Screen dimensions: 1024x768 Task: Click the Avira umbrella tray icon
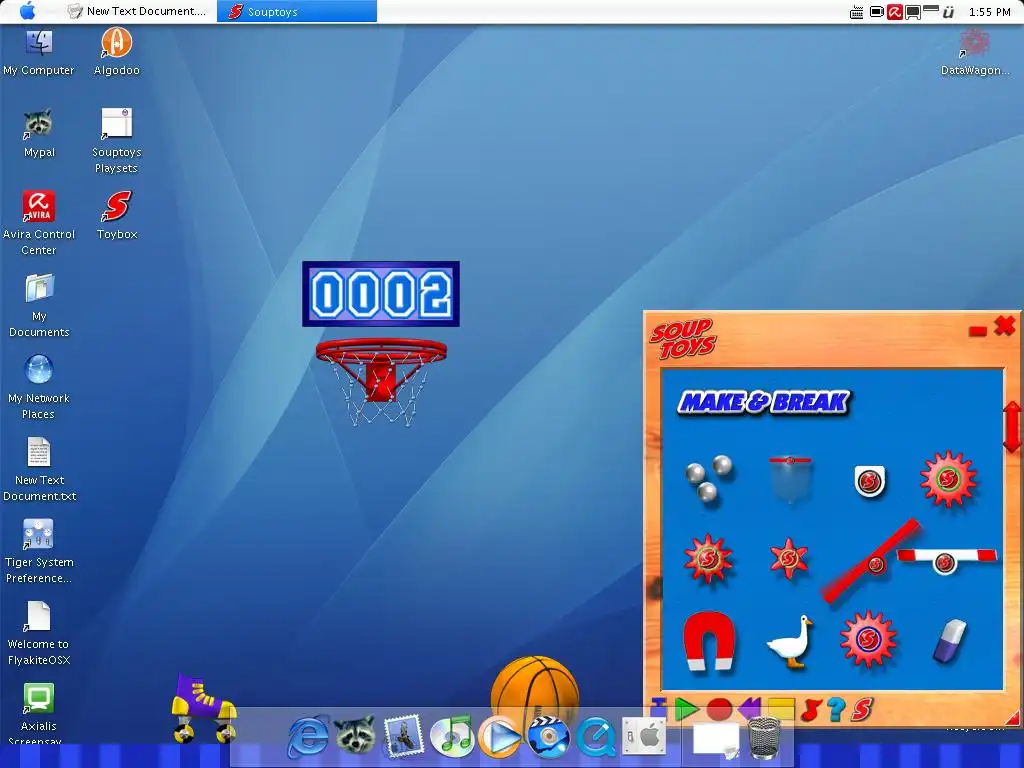[894, 11]
